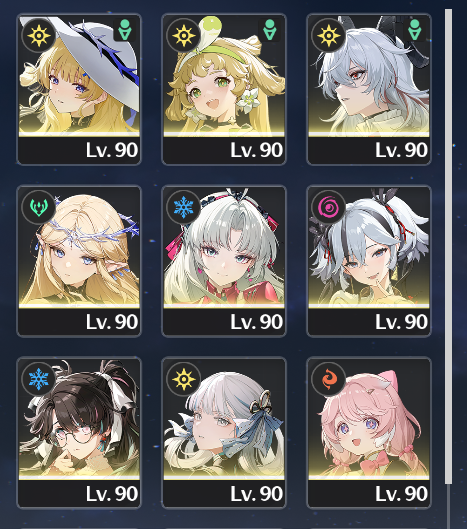
Task: Click Lv. 90 label under red-ribbon girl
Action: click(256, 322)
